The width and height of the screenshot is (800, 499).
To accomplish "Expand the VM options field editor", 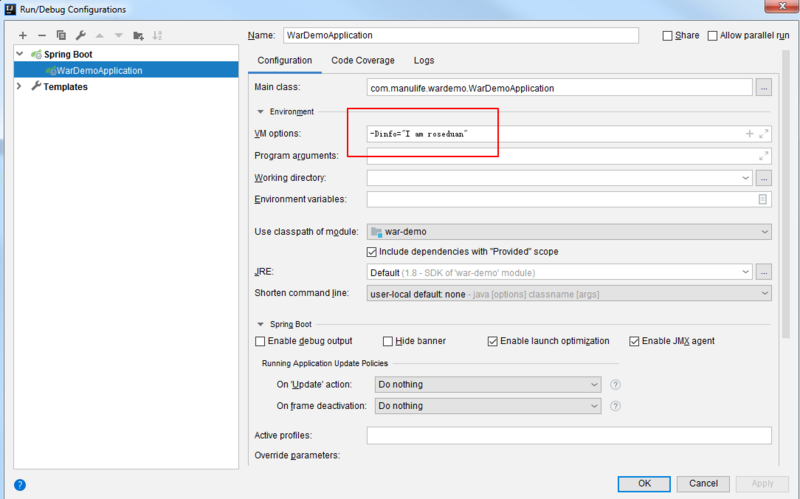I will click(763, 134).
